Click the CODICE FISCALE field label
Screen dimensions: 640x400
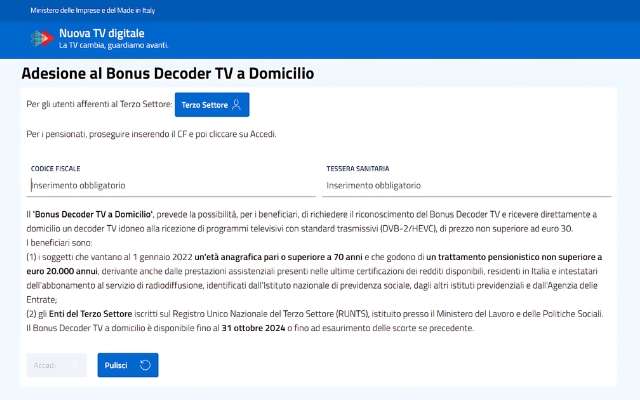(x=56, y=169)
